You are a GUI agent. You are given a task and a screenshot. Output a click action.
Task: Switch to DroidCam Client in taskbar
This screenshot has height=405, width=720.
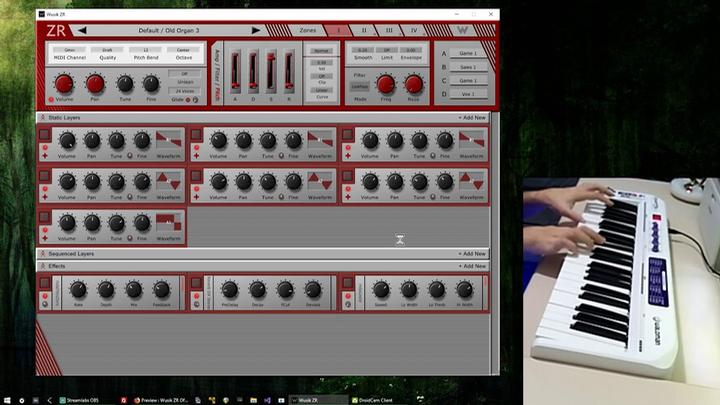372,400
